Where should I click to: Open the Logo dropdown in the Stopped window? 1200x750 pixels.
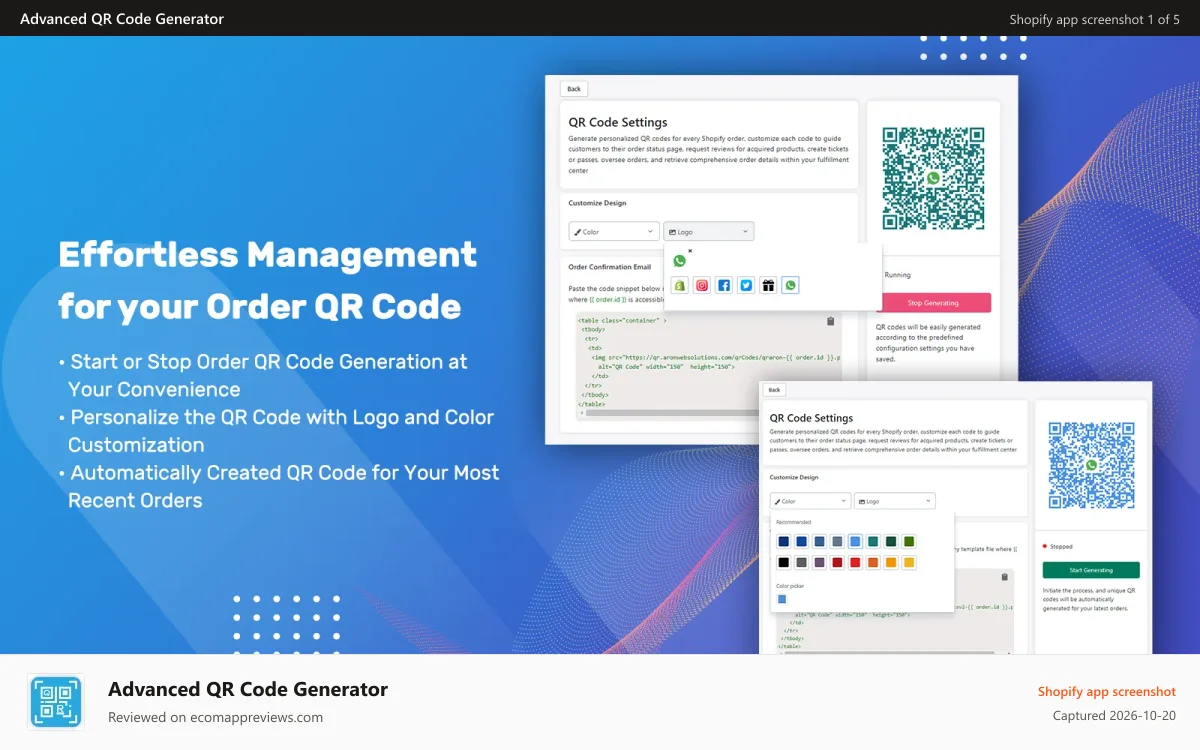pos(894,501)
